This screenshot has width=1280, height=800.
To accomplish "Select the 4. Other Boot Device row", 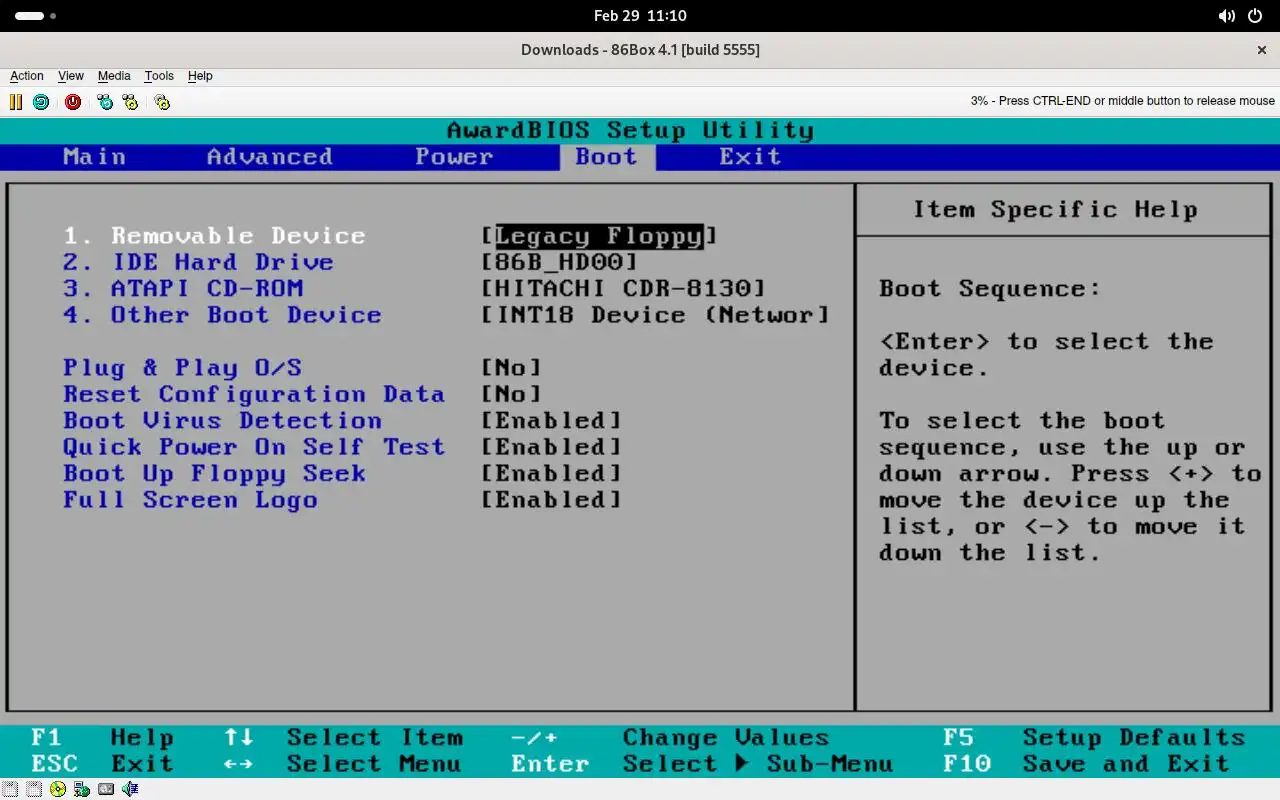I will [x=222, y=315].
